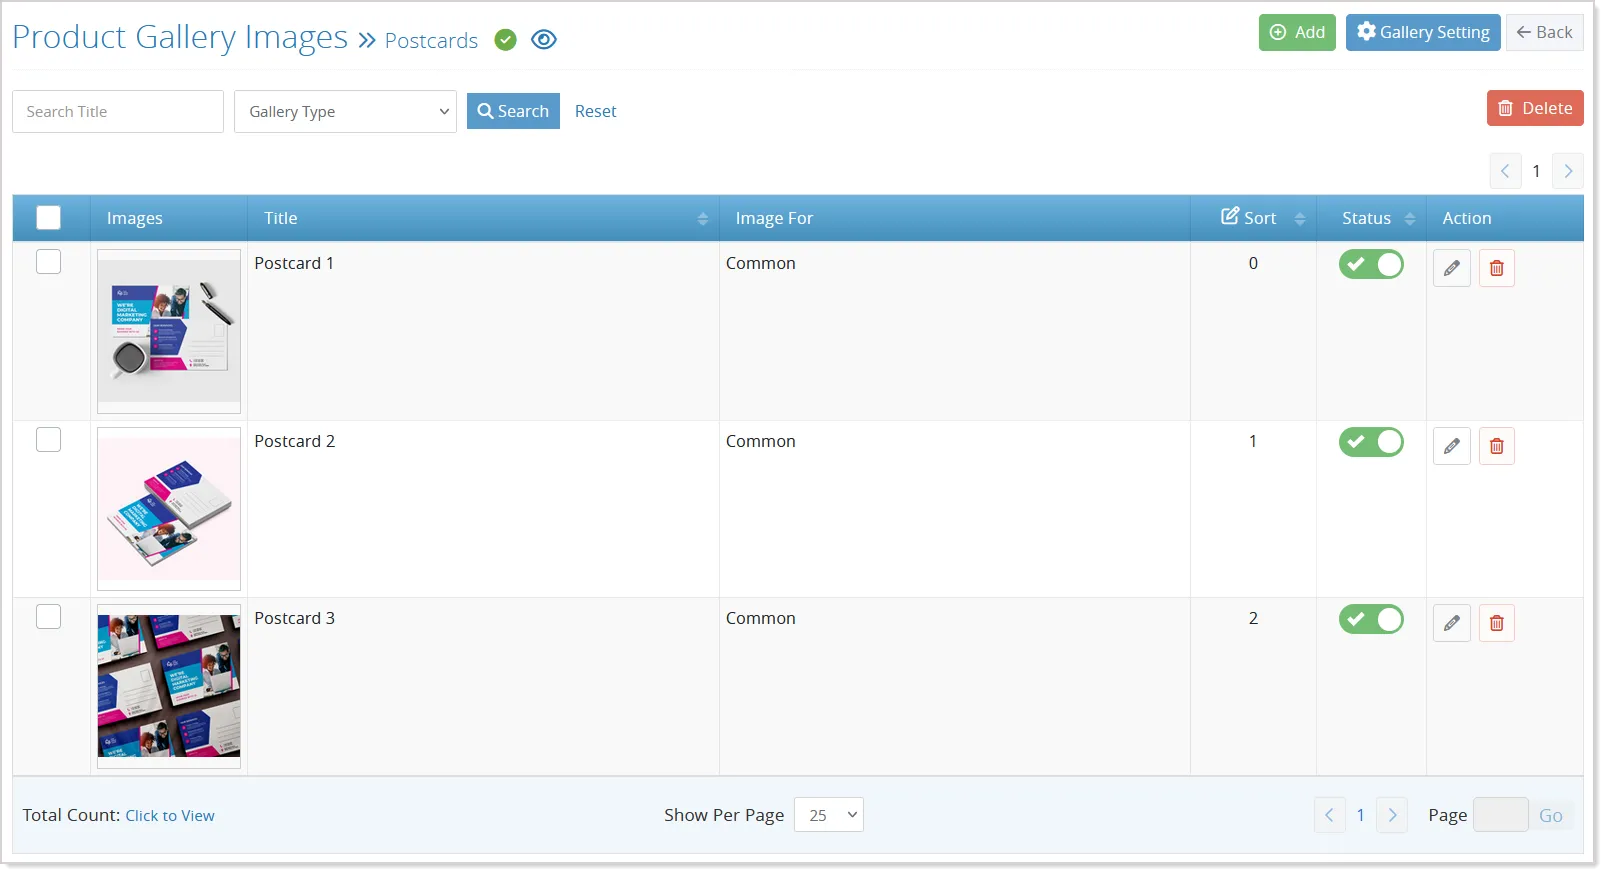Open the Show Per Page 25 dropdown
Screen dimensions: 1605x874
(829, 815)
